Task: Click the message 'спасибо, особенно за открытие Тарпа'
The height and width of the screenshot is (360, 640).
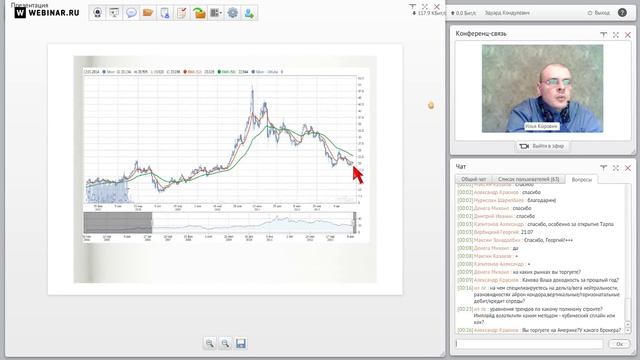Action: coord(570,224)
